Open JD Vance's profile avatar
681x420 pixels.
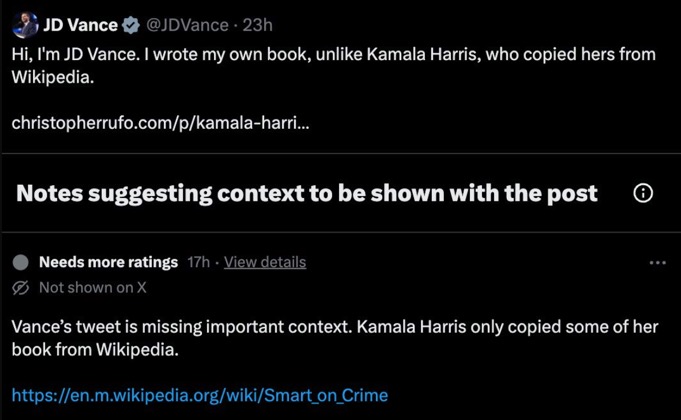pos(25,25)
